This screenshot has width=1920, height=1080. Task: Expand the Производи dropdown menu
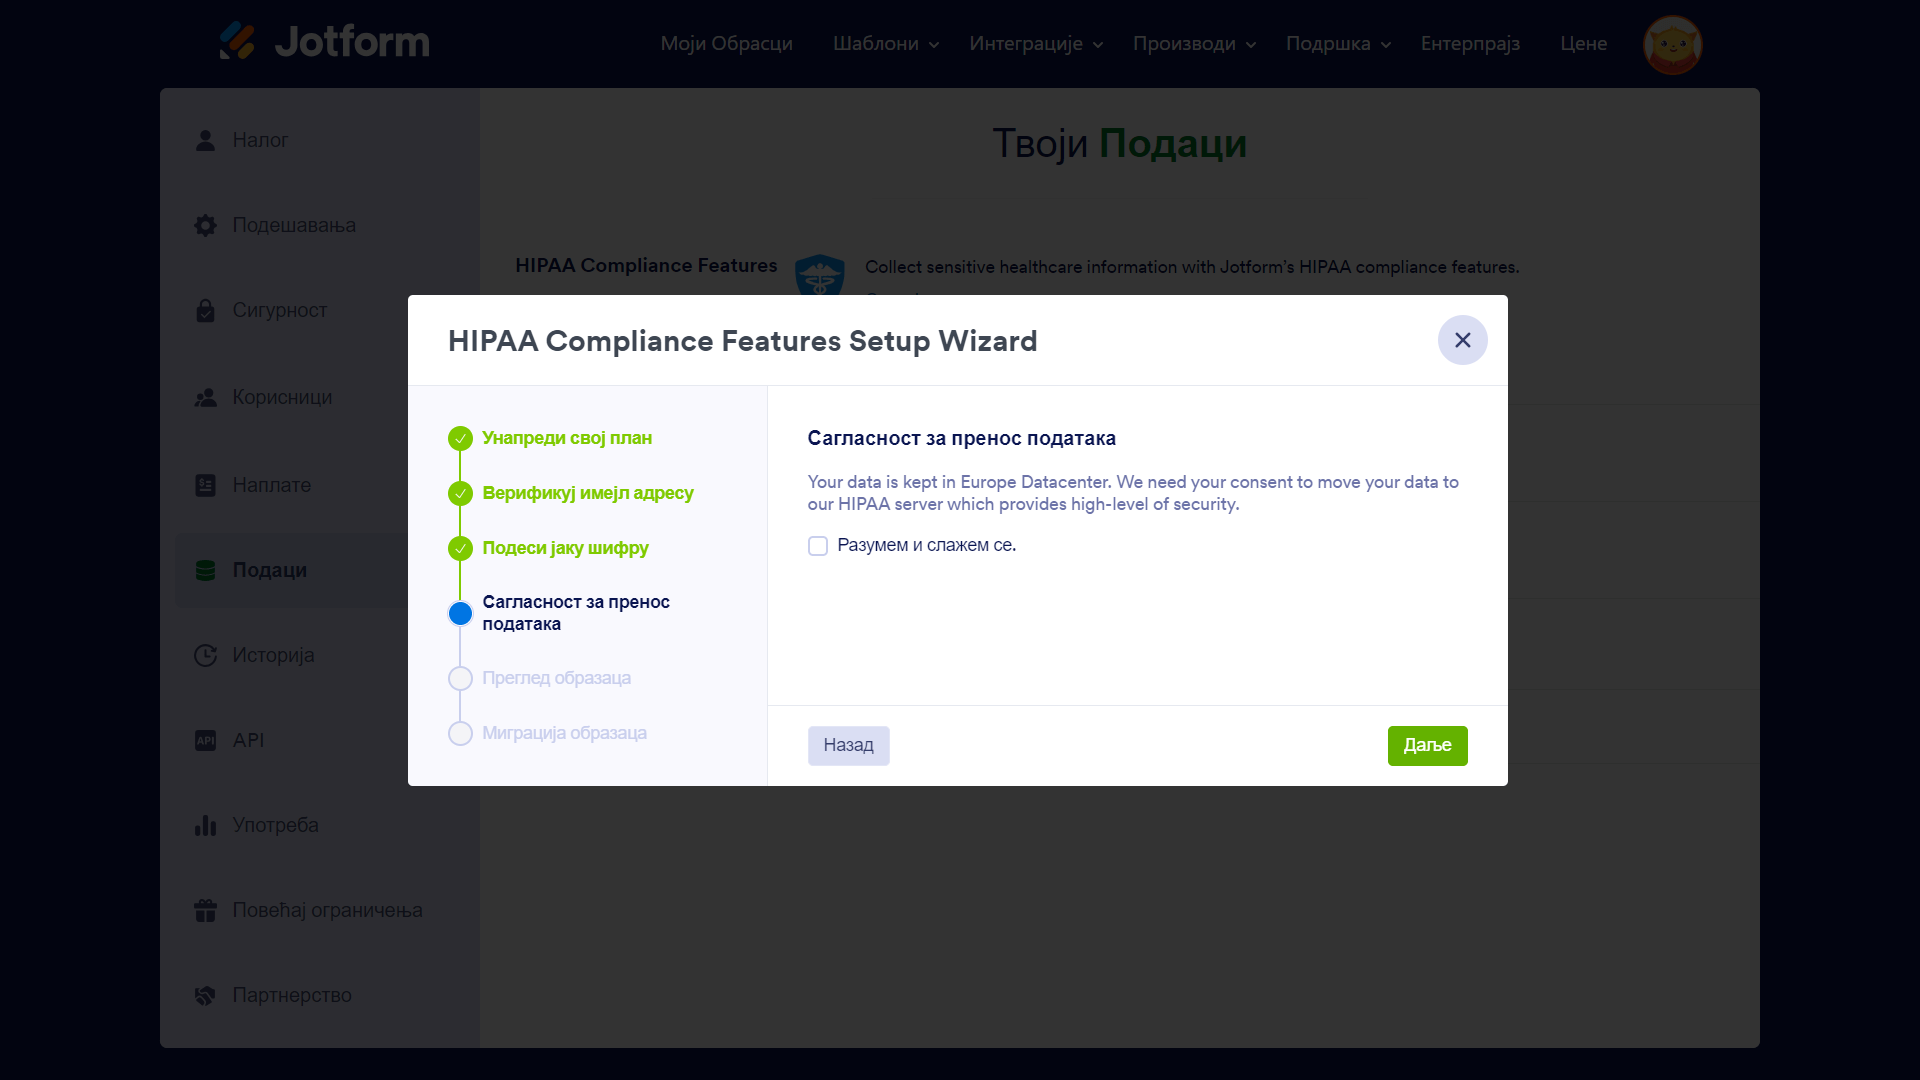click(x=1193, y=44)
